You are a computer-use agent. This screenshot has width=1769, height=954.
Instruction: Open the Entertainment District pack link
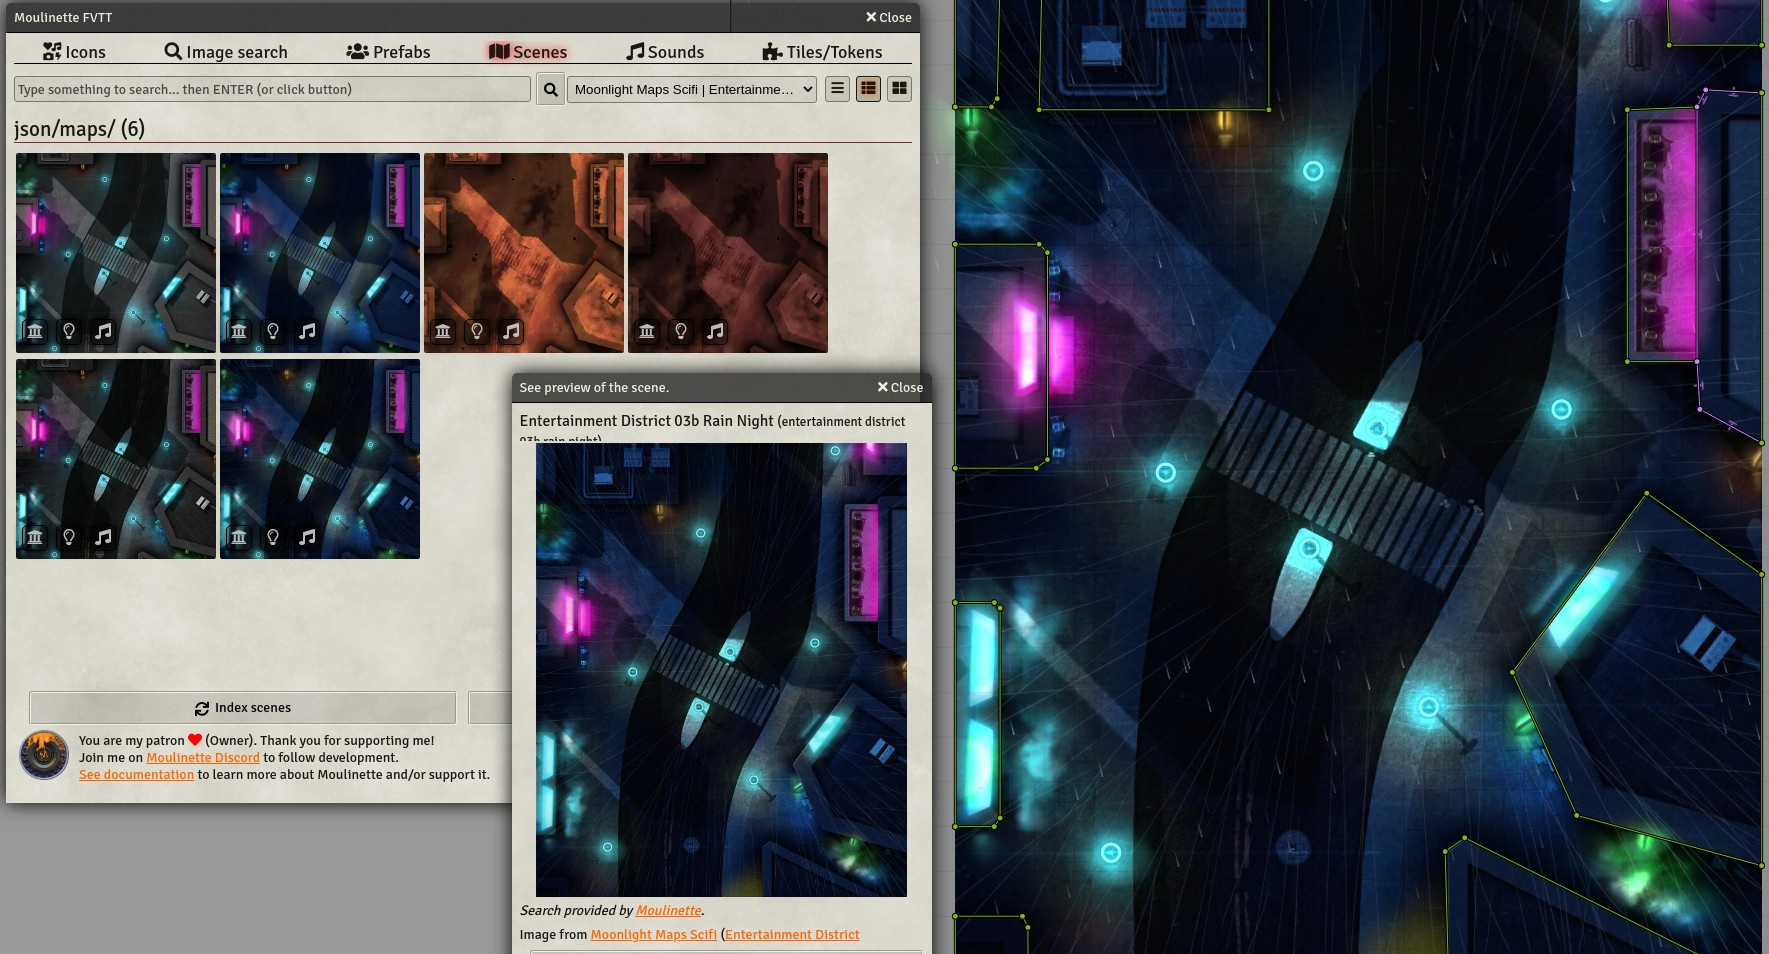coord(792,935)
